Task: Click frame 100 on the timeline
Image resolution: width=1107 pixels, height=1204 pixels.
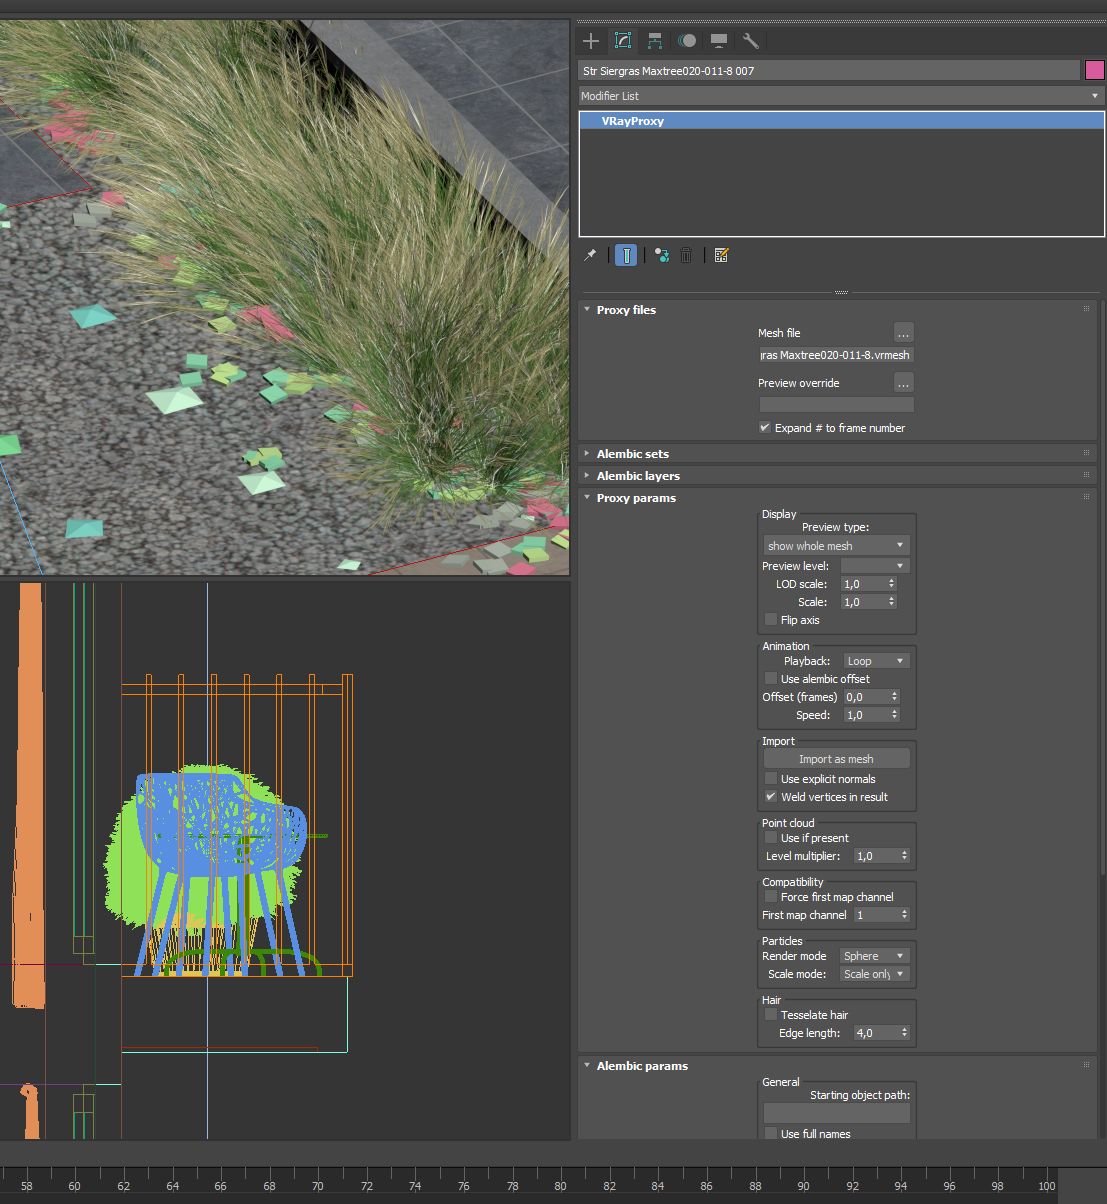Action: (x=1047, y=1186)
